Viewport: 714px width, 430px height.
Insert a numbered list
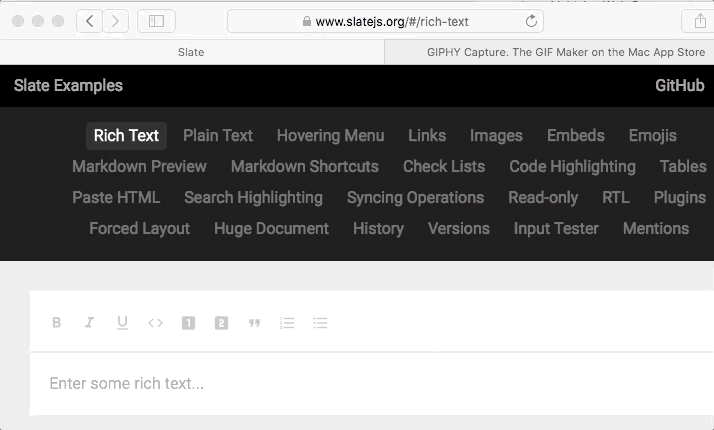tap(287, 323)
